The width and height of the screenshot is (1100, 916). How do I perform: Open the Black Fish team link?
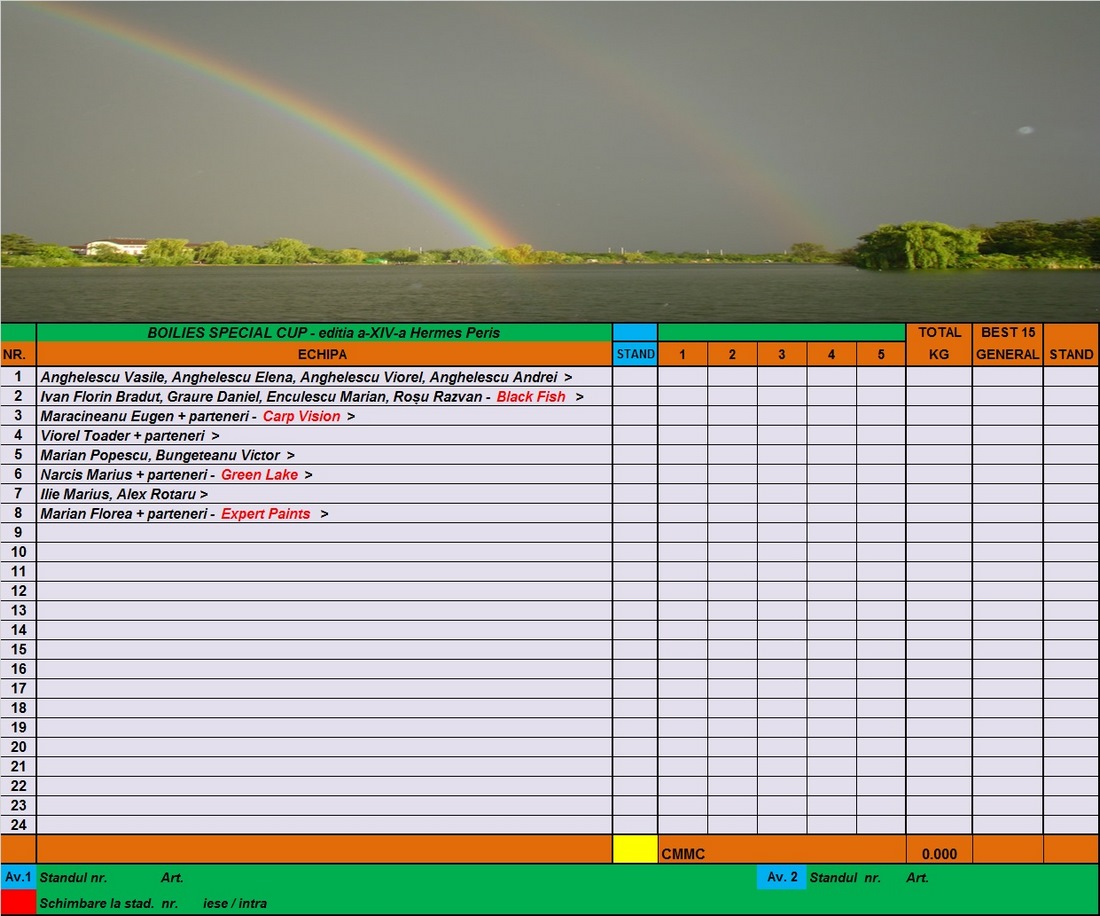[531, 397]
